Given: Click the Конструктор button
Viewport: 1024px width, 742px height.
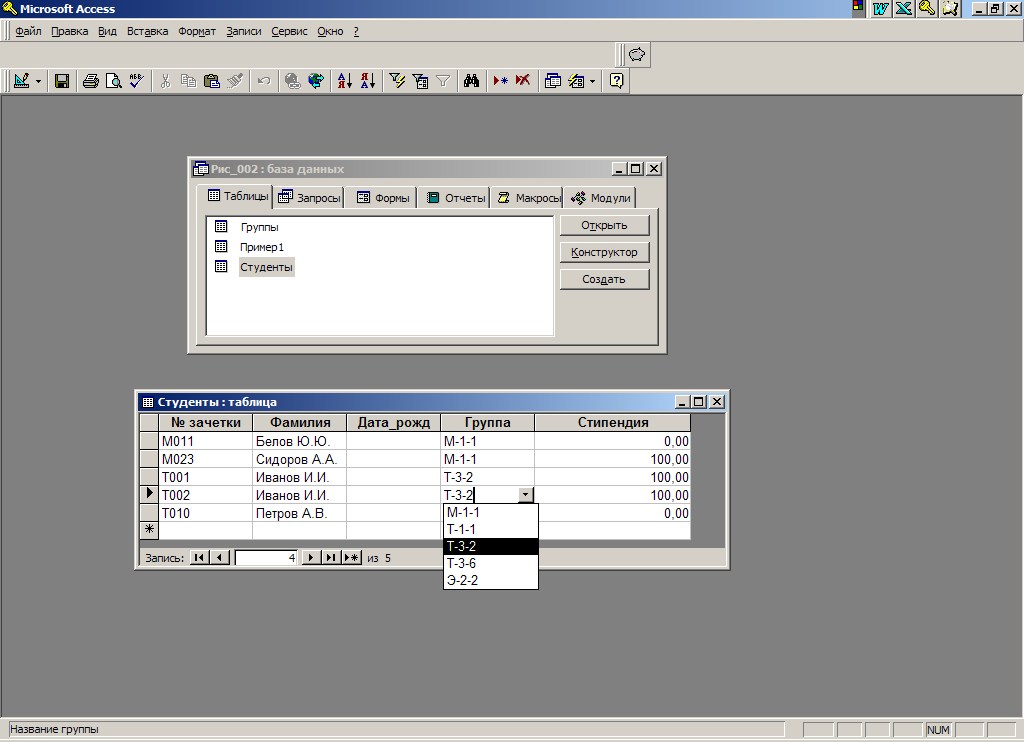Looking at the screenshot, I should (x=605, y=252).
